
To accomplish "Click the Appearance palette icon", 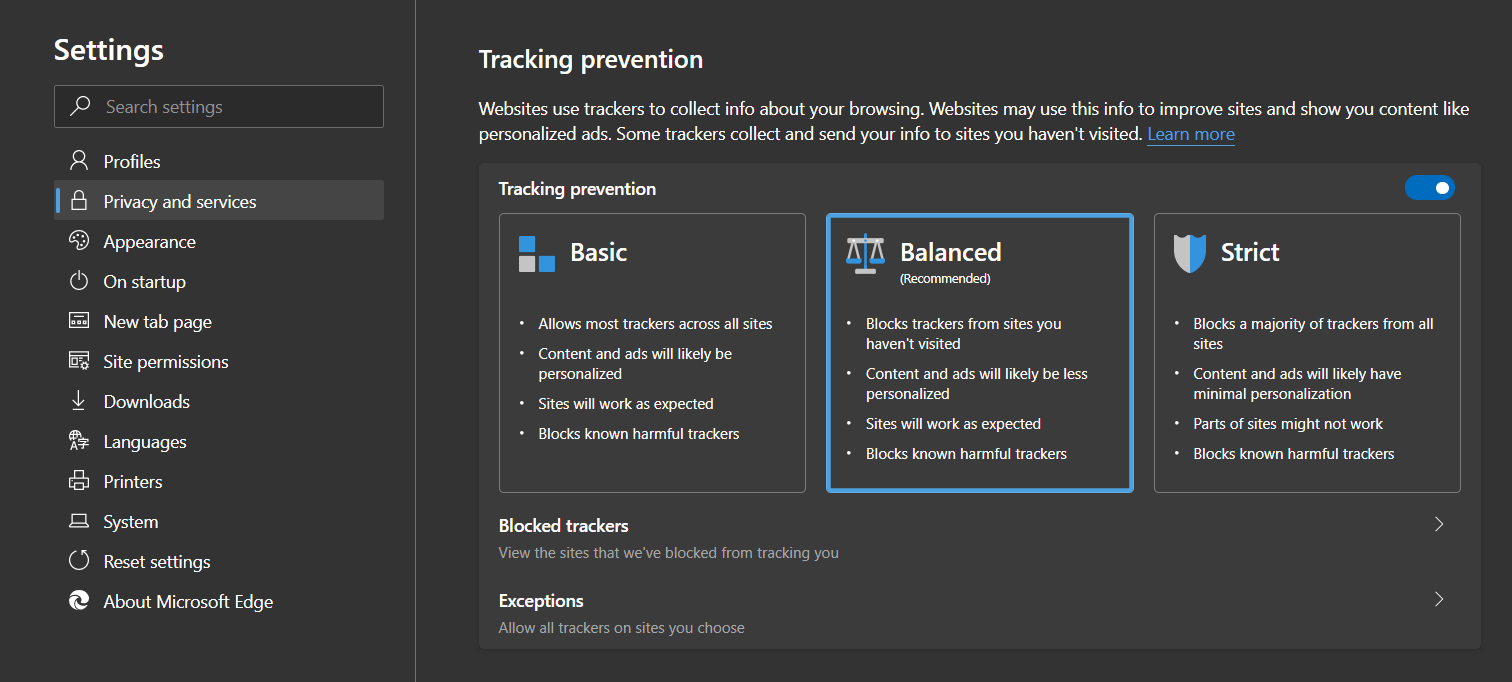I will tap(78, 241).
